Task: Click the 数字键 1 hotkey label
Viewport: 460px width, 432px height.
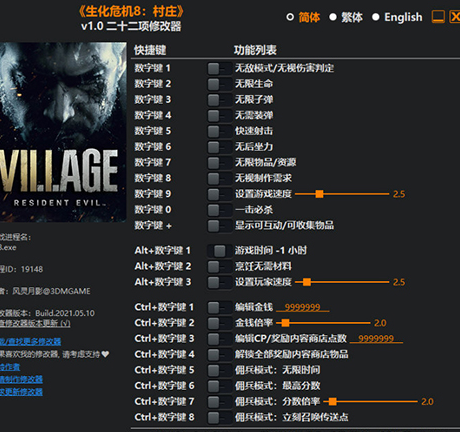Action: (x=152, y=68)
